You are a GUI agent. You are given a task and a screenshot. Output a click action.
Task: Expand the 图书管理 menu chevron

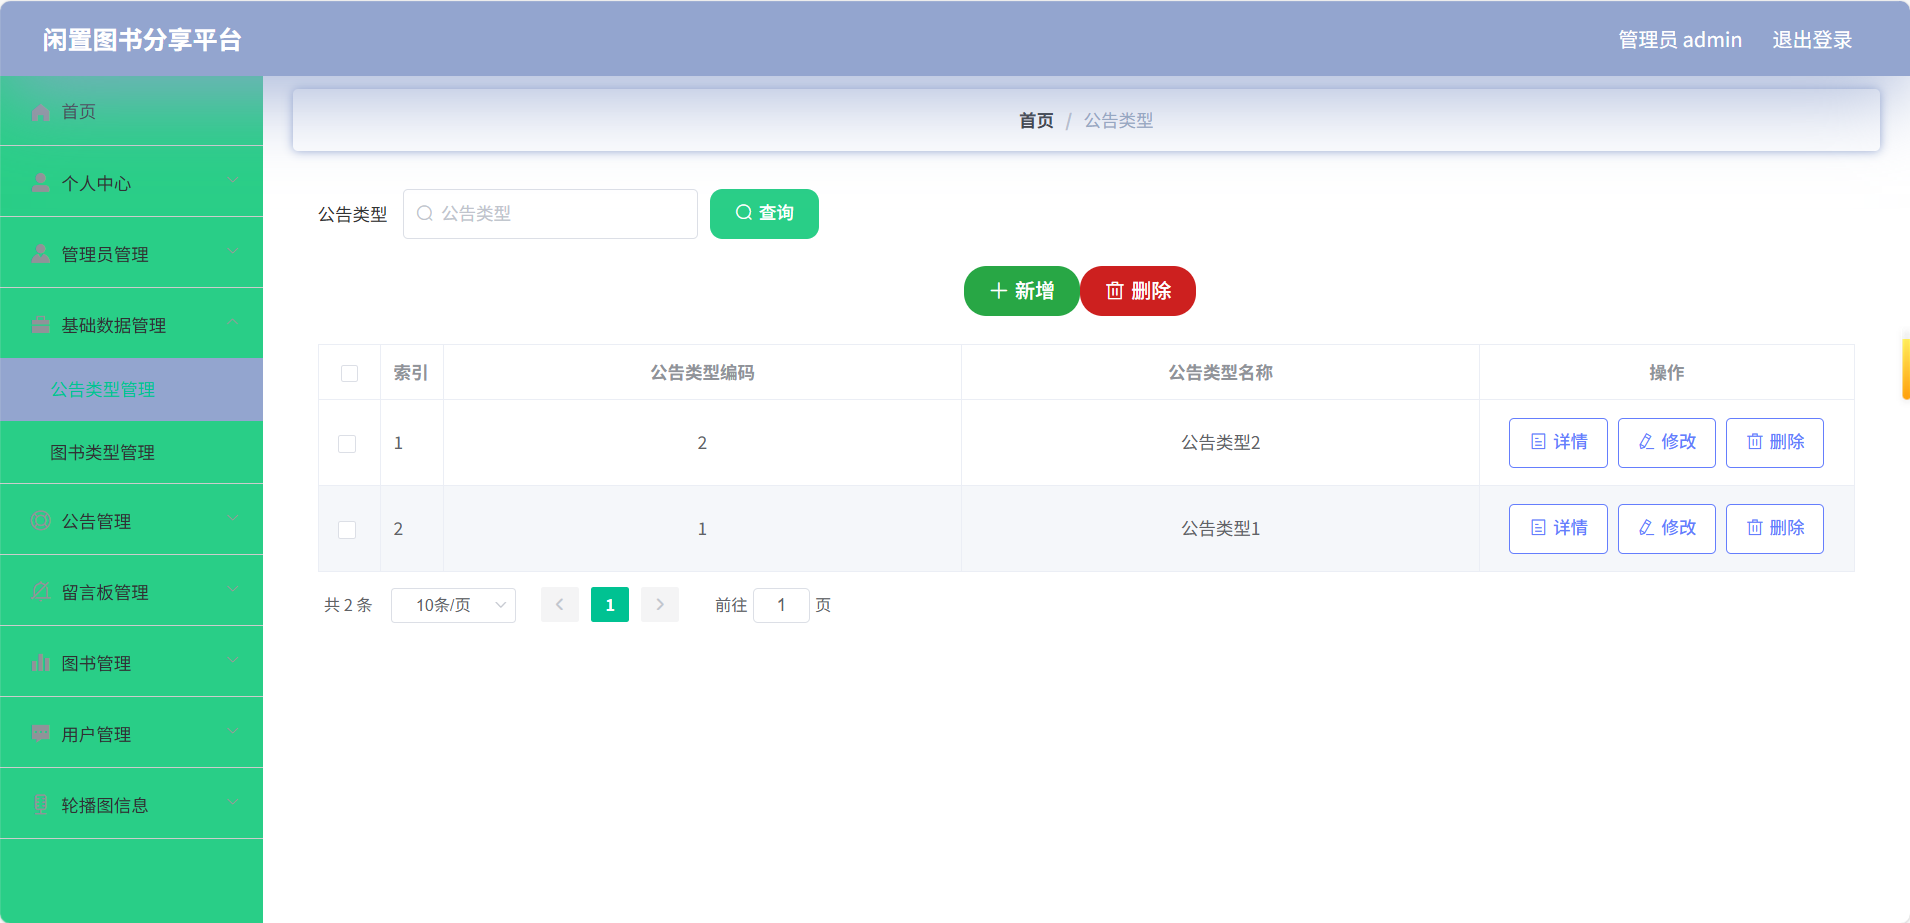coord(232,661)
